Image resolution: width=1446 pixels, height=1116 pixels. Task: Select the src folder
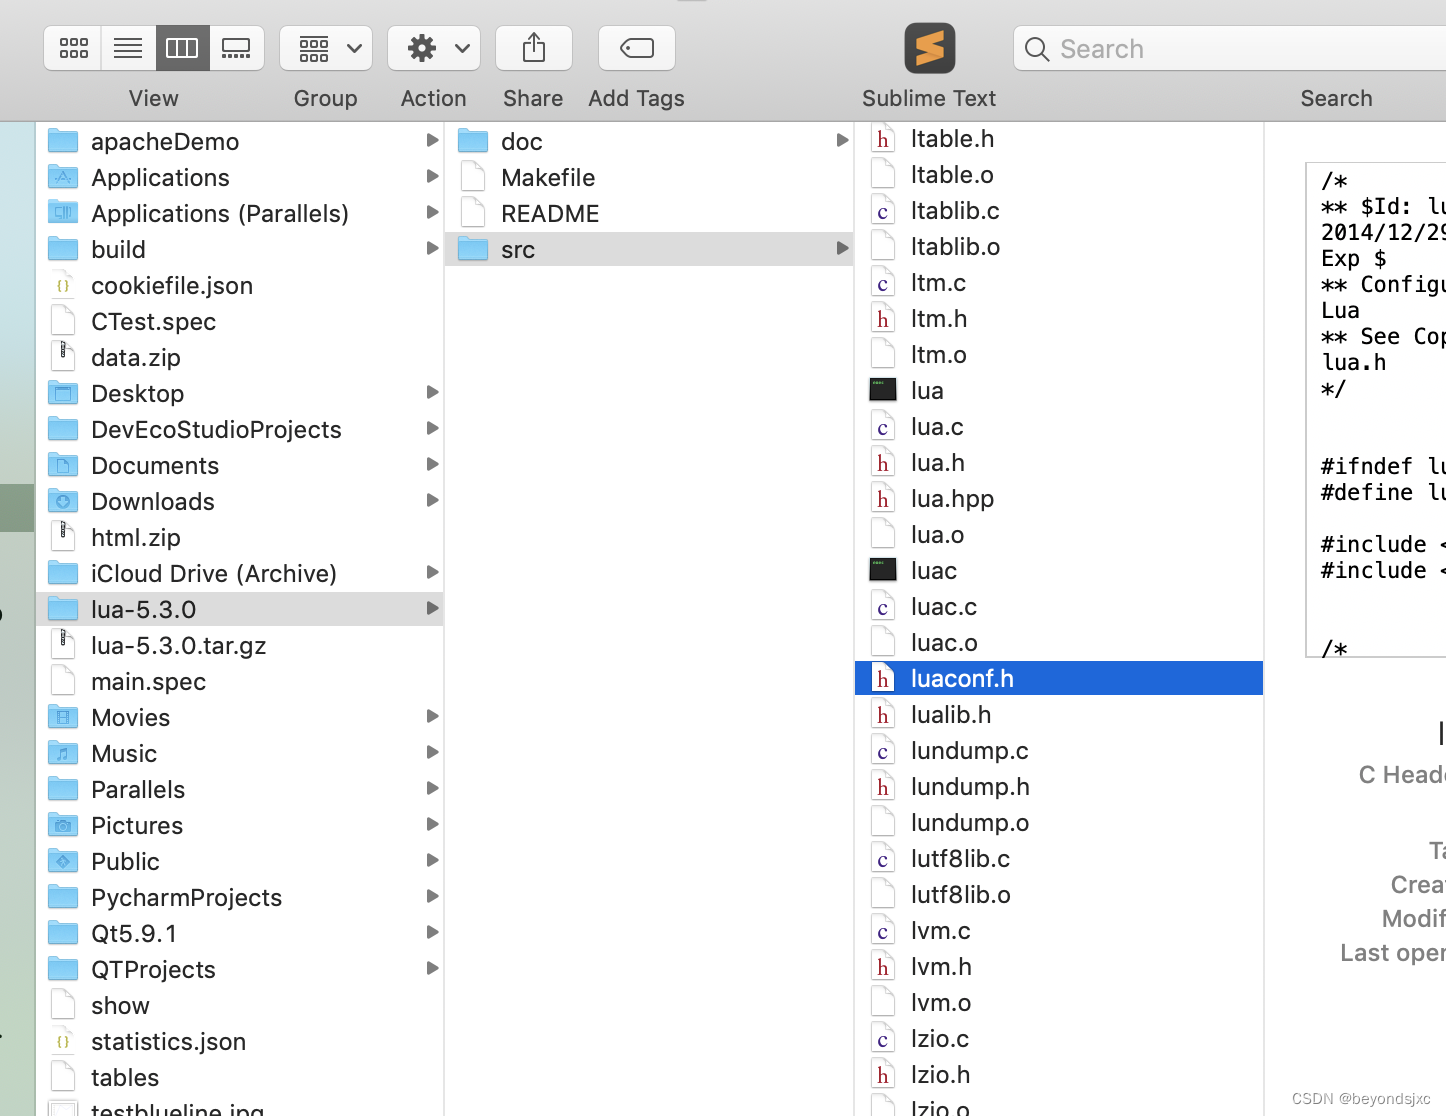649,249
